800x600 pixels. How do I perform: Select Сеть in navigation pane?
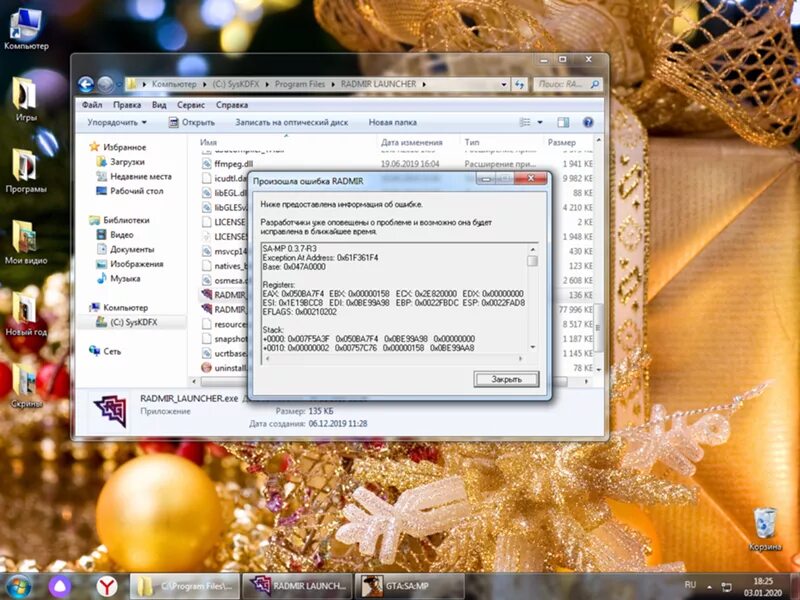(106, 352)
